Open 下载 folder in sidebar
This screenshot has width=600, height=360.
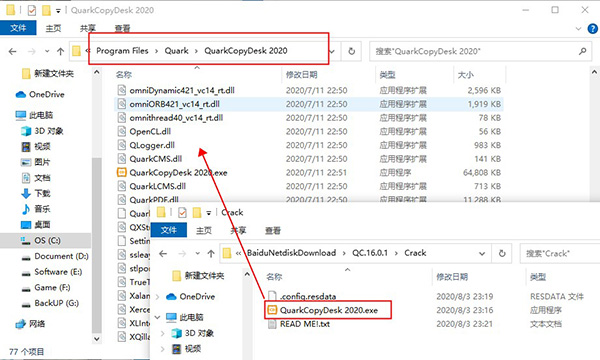click(x=36, y=193)
